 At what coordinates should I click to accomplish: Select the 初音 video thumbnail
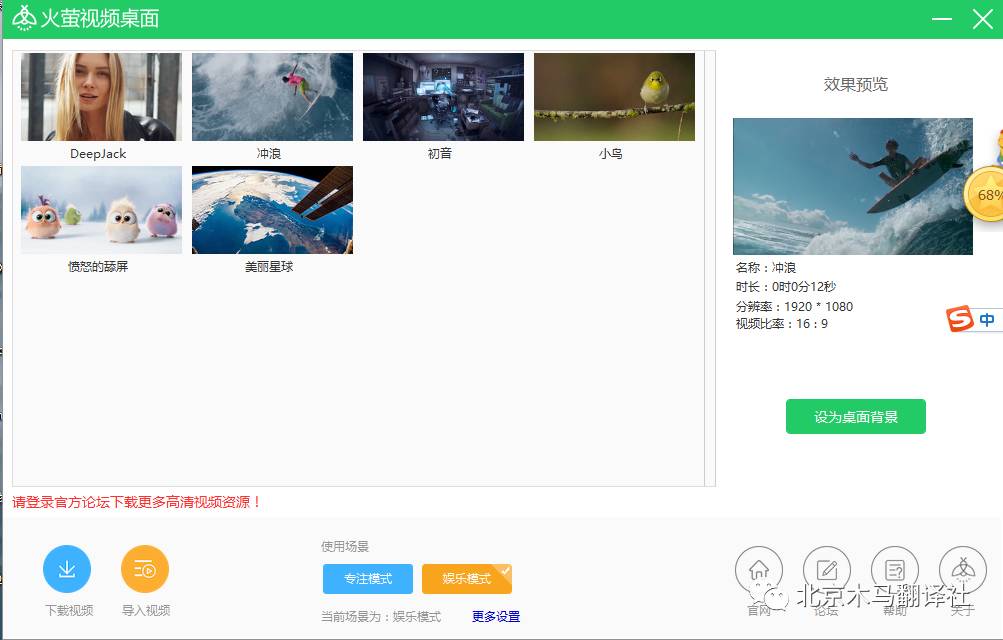443,97
